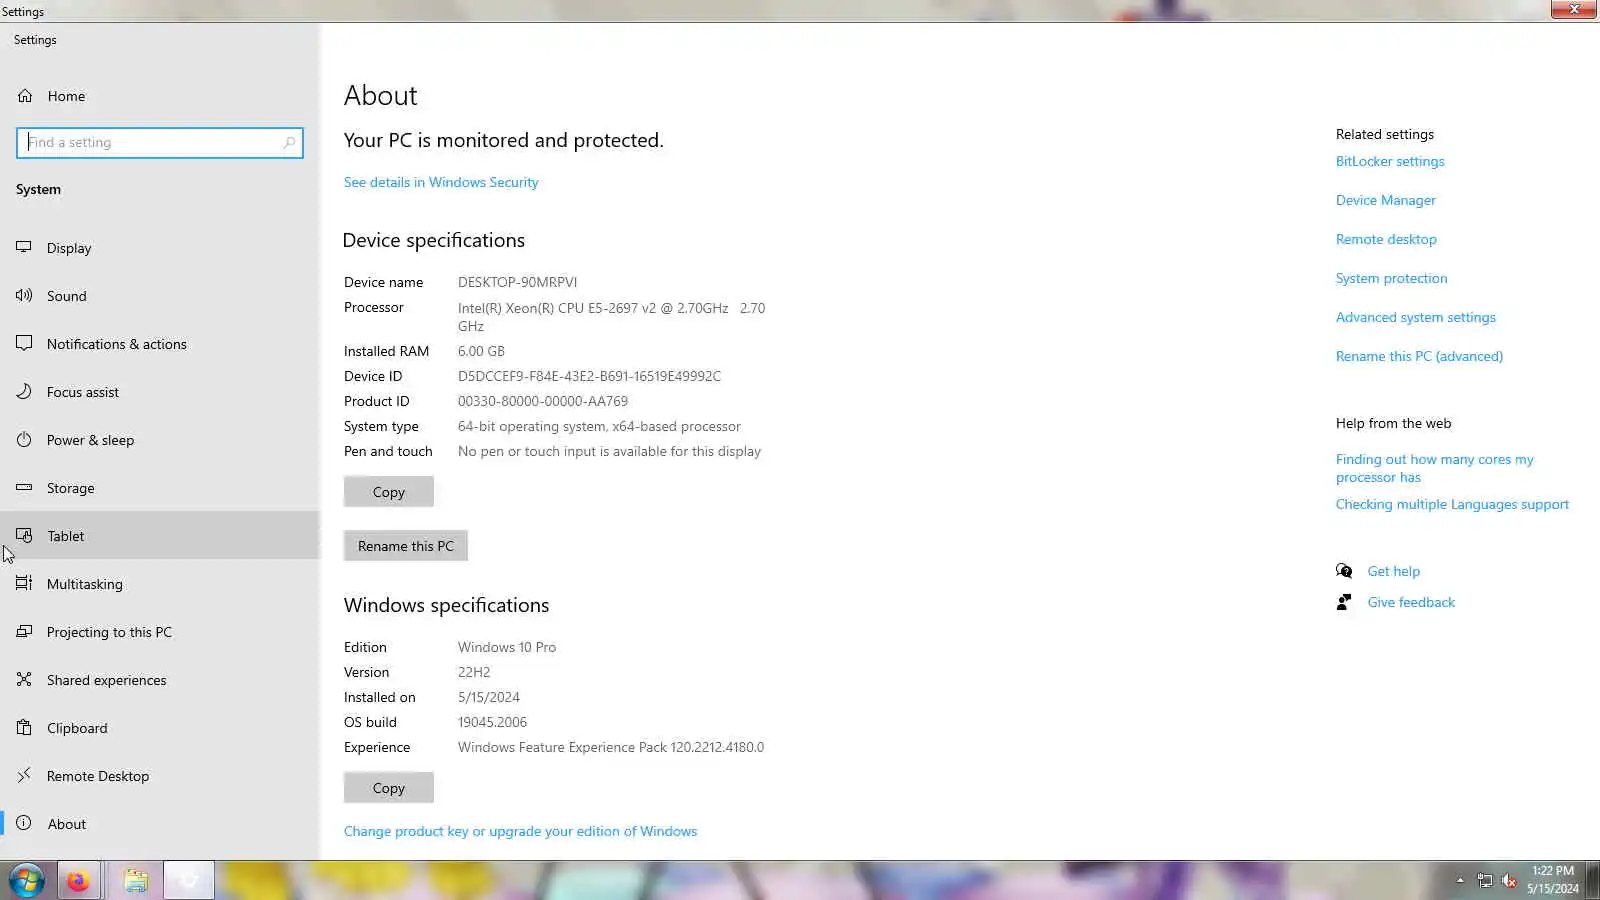Click the Storage drive icon
The height and width of the screenshot is (900, 1600).
click(24, 487)
